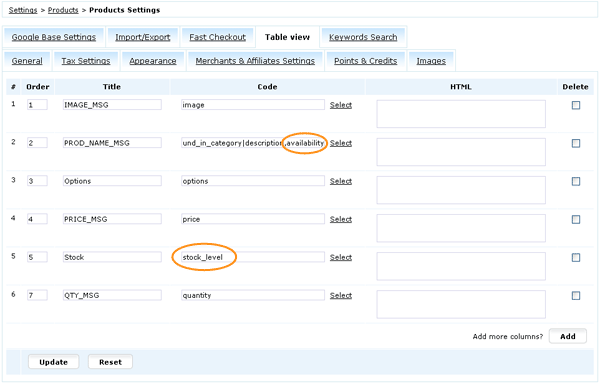Viewport: 600px width, 384px height.
Task: Click the PRICE_MSG title field
Action: point(112,219)
